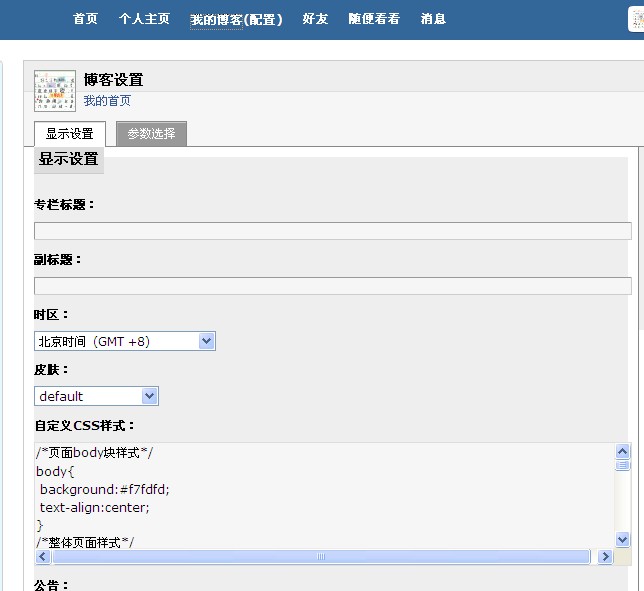This screenshot has width=644, height=591.
Task: Click the 随便看看 navigation link
Action: pyautogui.click(x=374, y=19)
